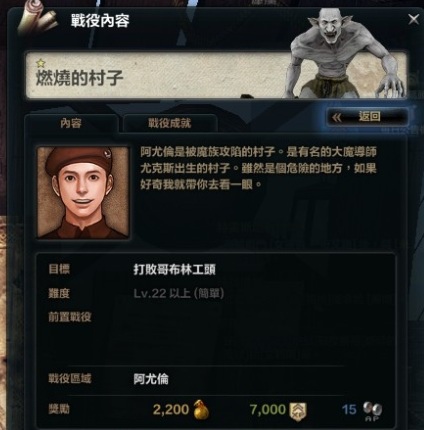Close the 戰役內容 window
Viewport: 424px width, 430px height.
pos(414,19)
